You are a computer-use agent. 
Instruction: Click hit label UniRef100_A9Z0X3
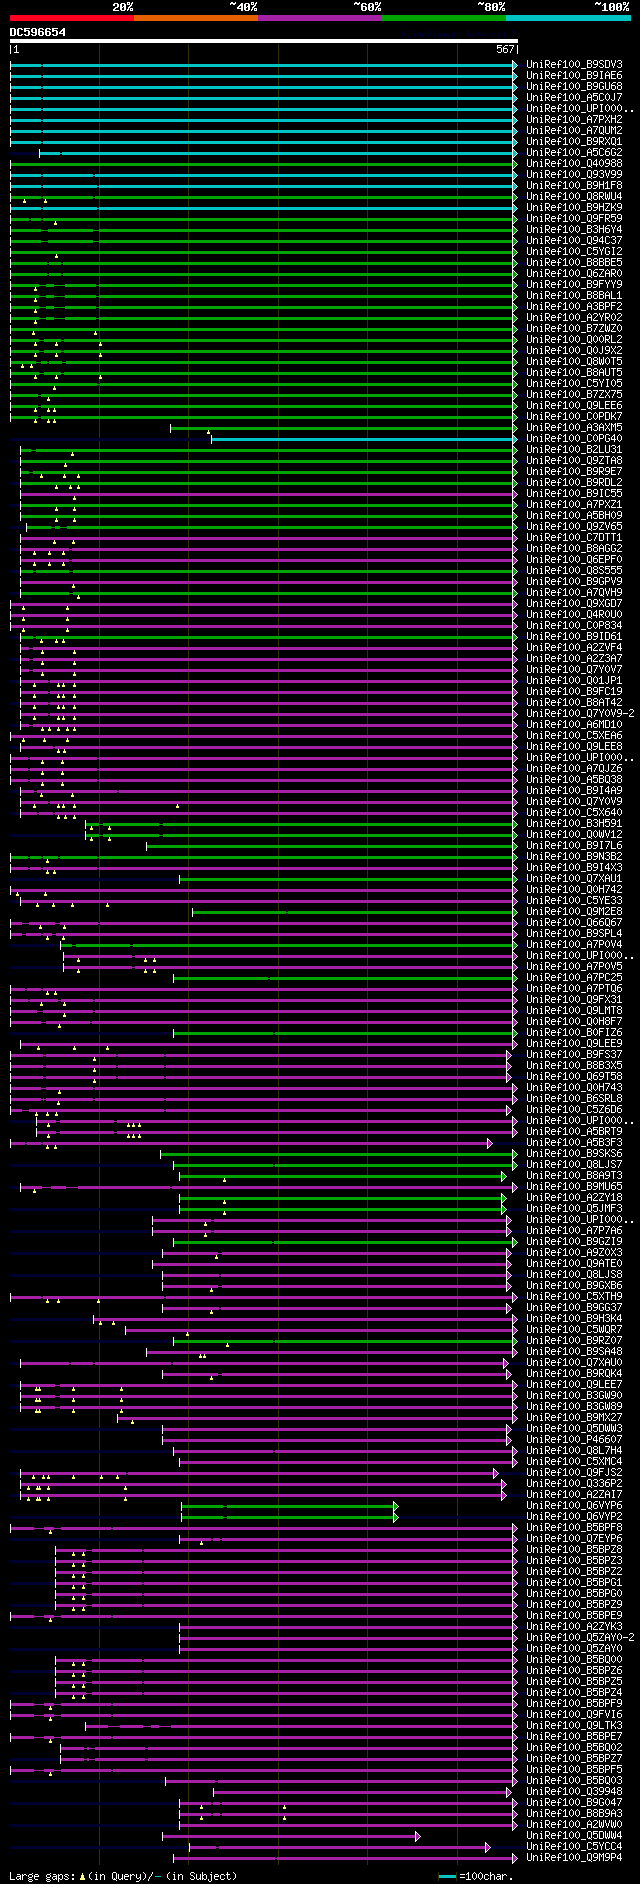(x=574, y=1253)
